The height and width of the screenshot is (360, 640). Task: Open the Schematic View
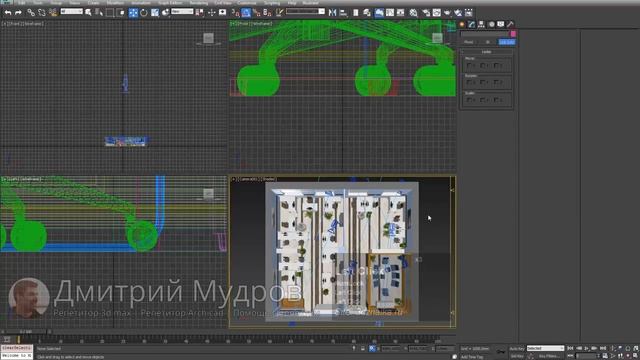[400, 13]
